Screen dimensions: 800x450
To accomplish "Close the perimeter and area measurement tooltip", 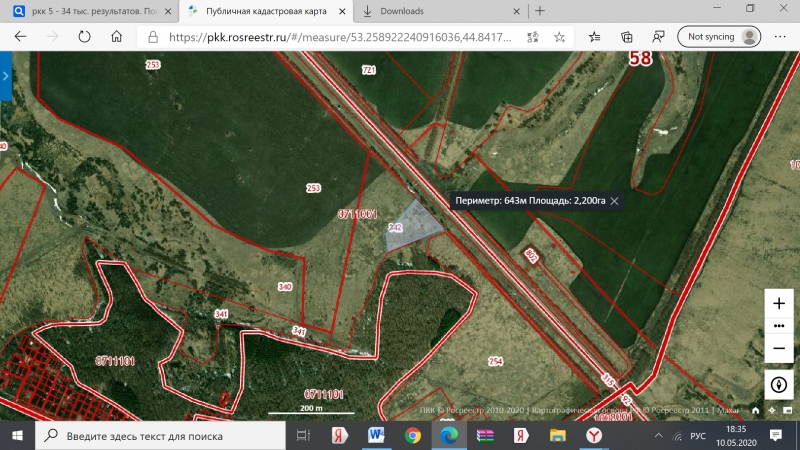I will point(615,201).
